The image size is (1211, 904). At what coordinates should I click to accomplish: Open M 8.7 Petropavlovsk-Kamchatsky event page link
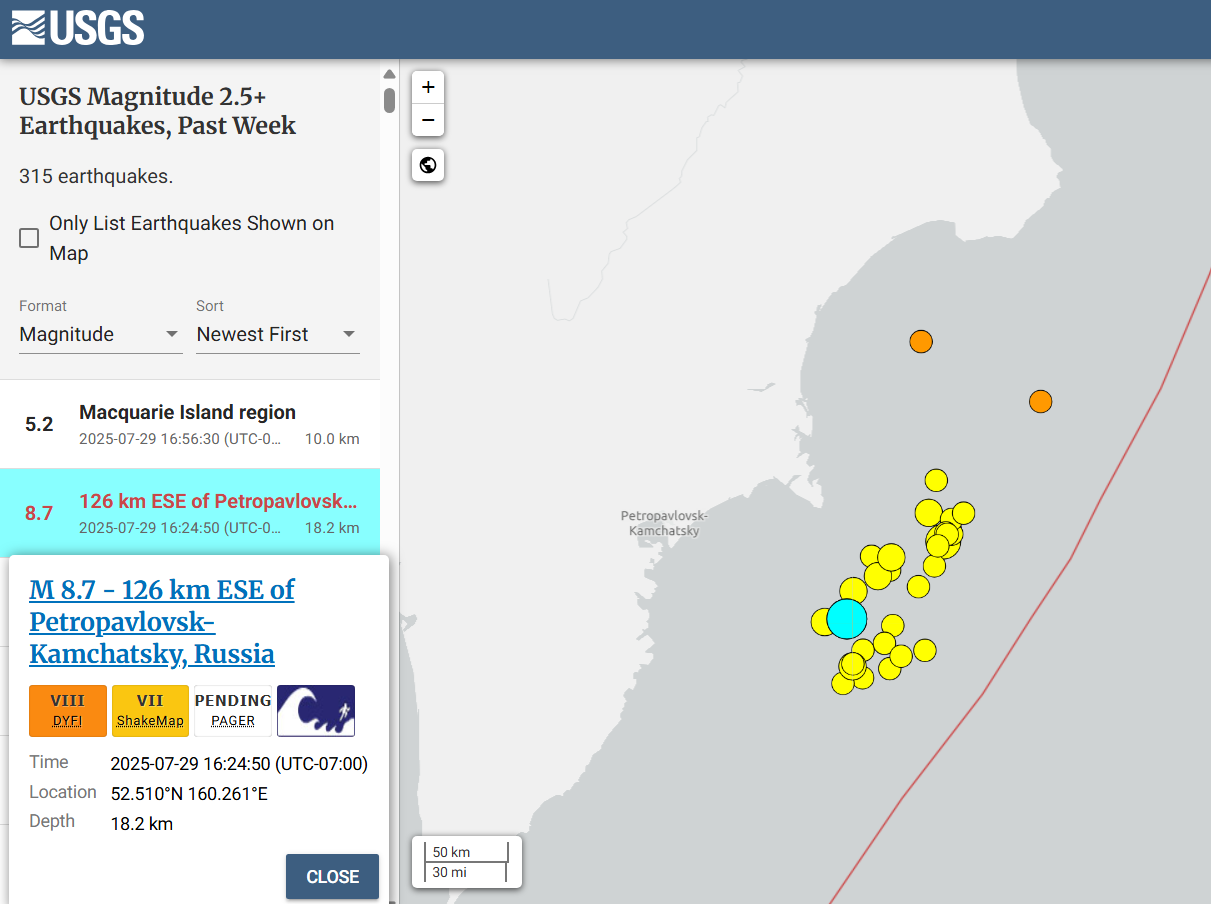[x=162, y=622]
